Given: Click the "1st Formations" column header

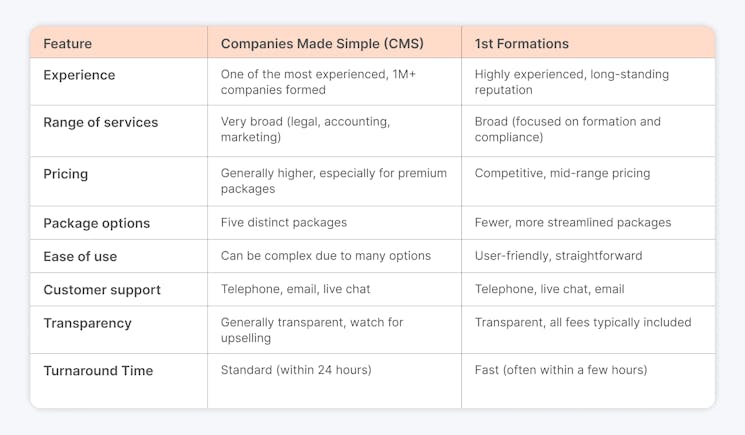Looking at the screenshot, I should click(521, 44).
